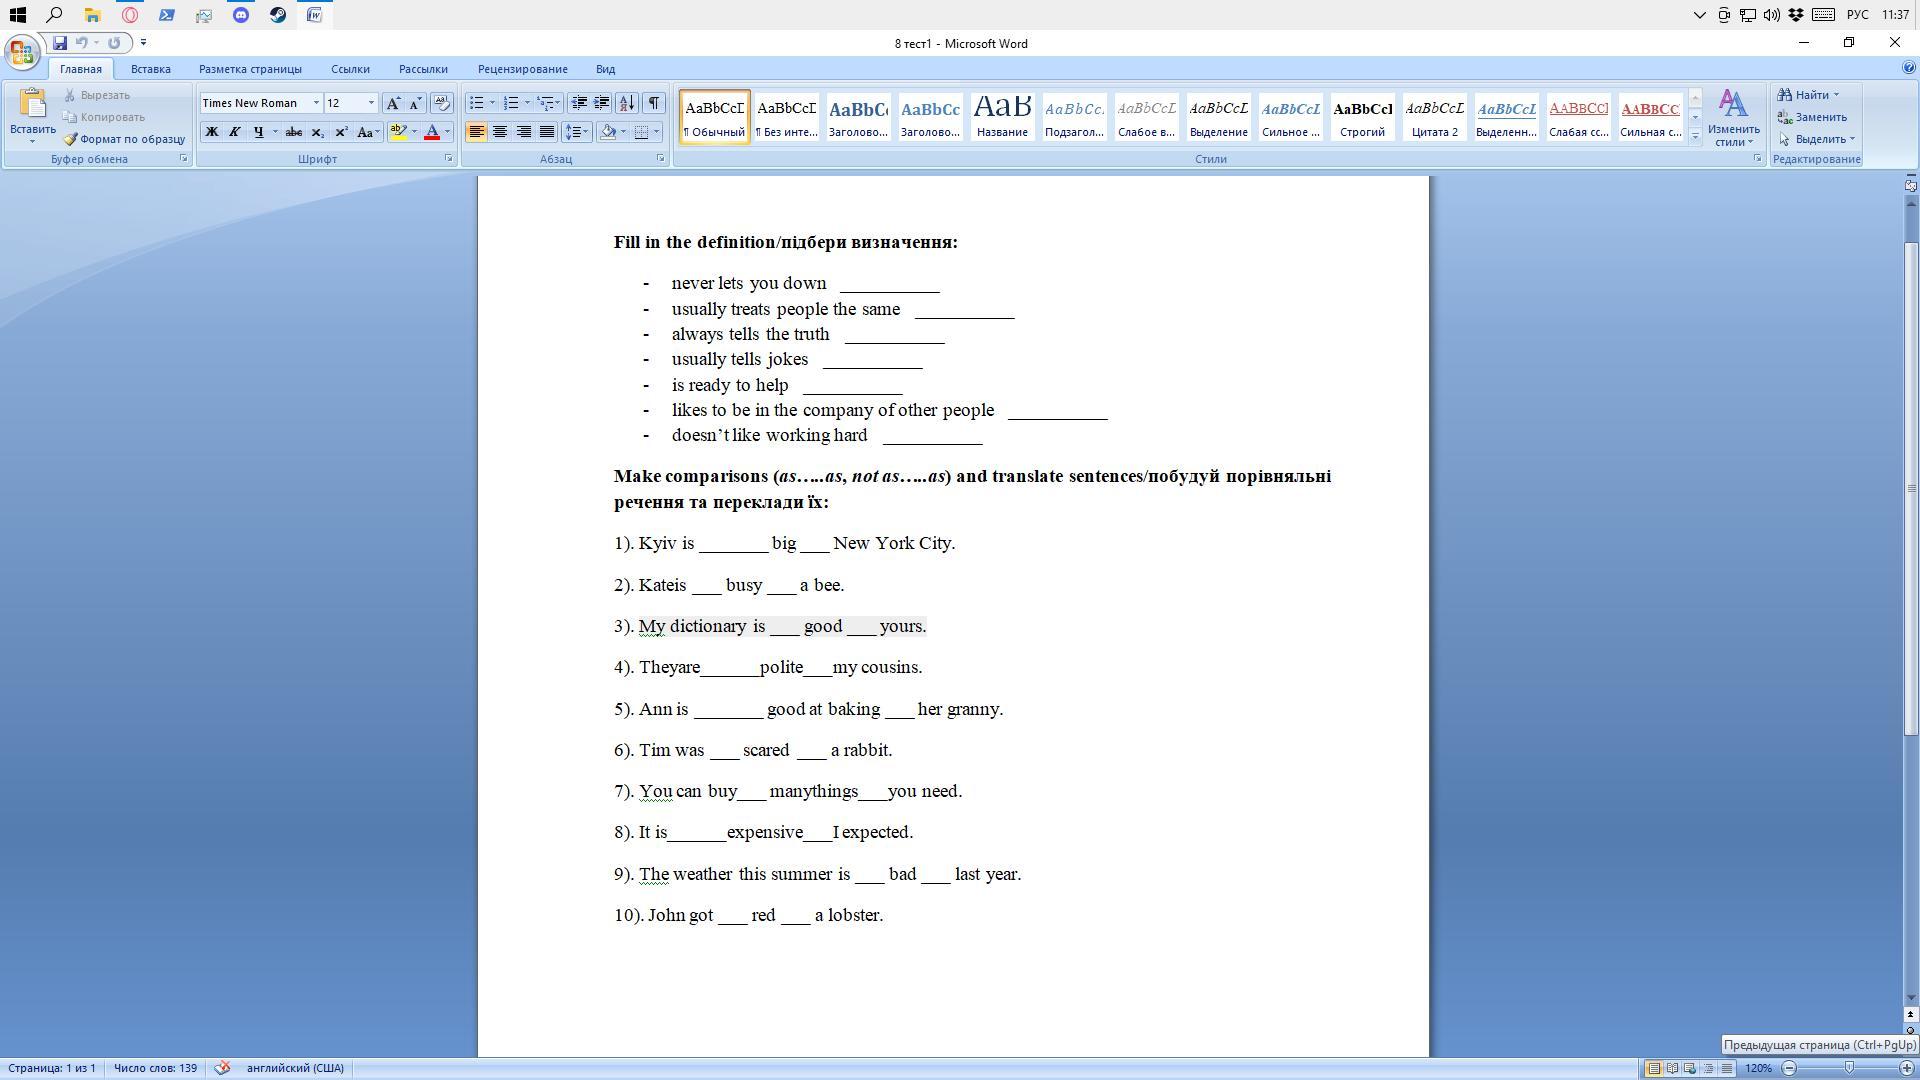The image size is (1920, 1080).
Task: Toggle italic formatting (К button)
Action: point(234,132)
